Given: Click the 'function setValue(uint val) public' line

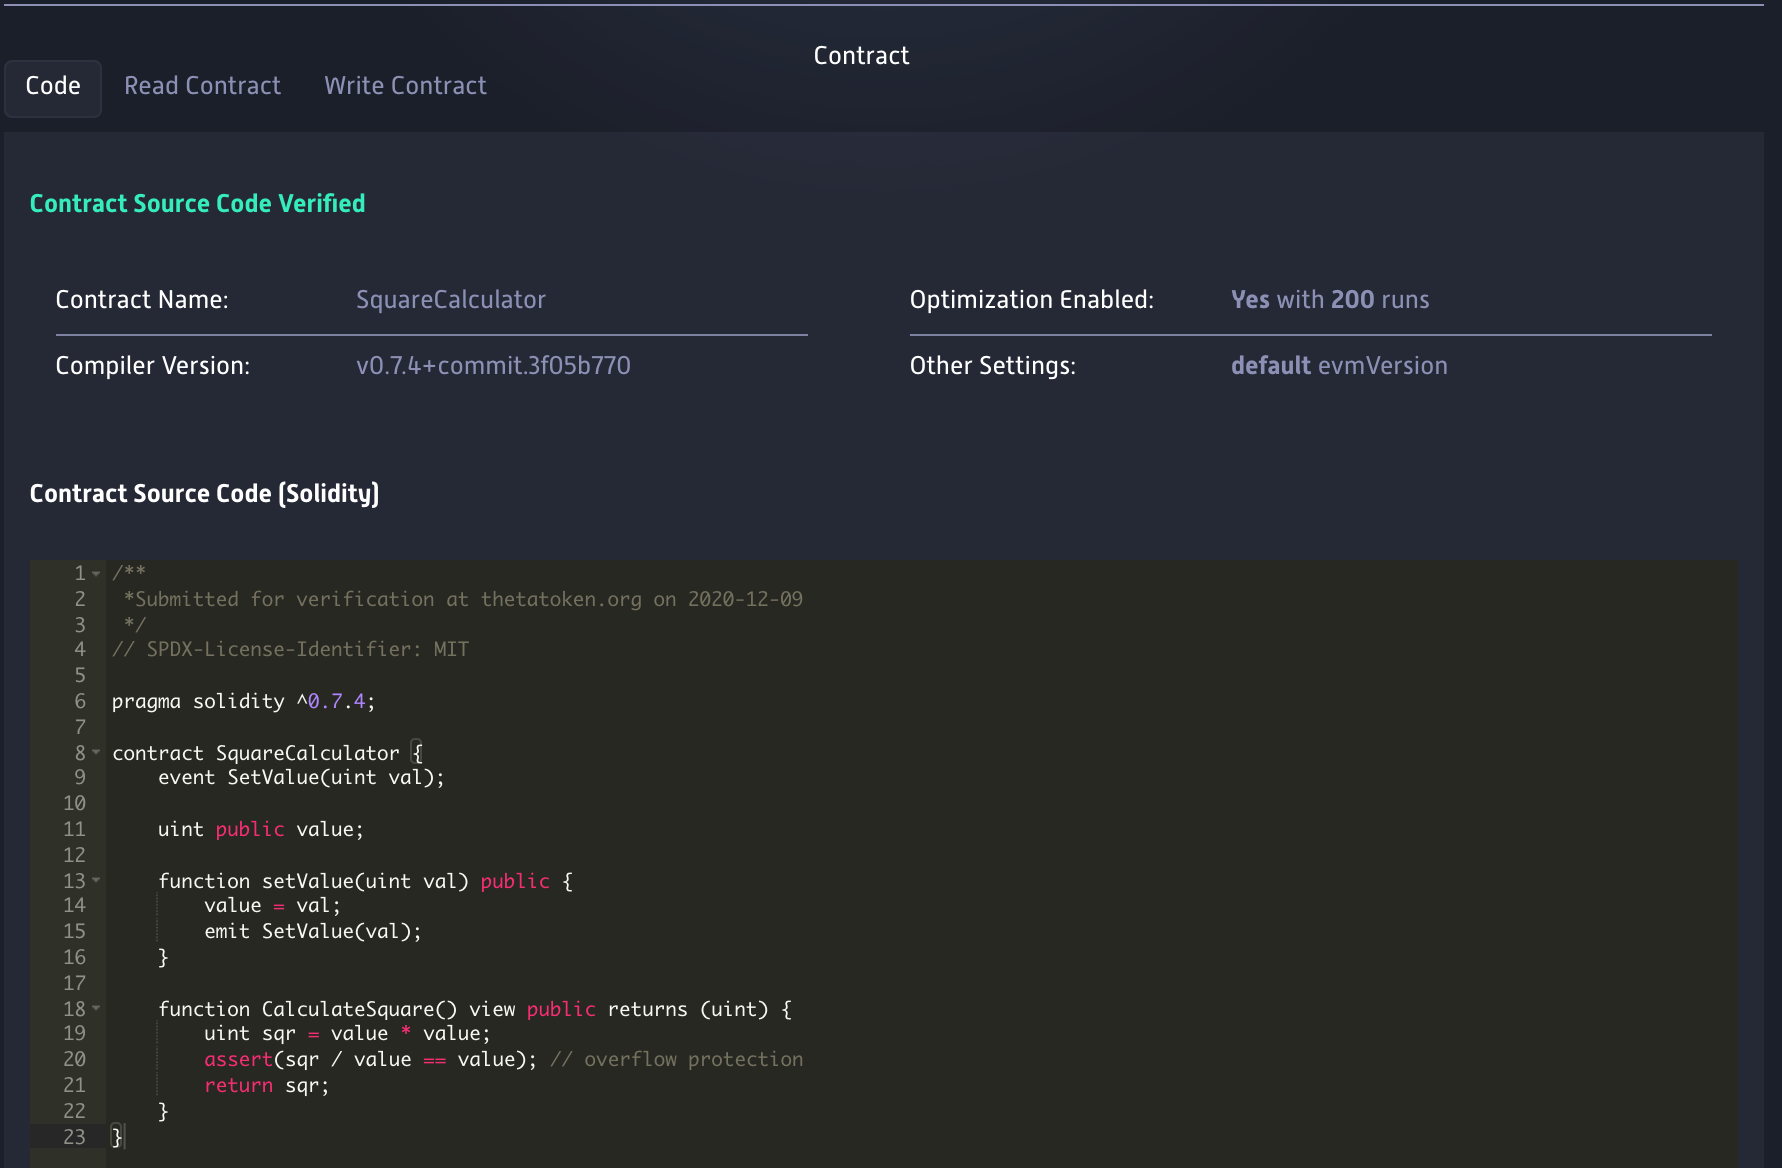Looking at the screenshot, I should (365, 881).
